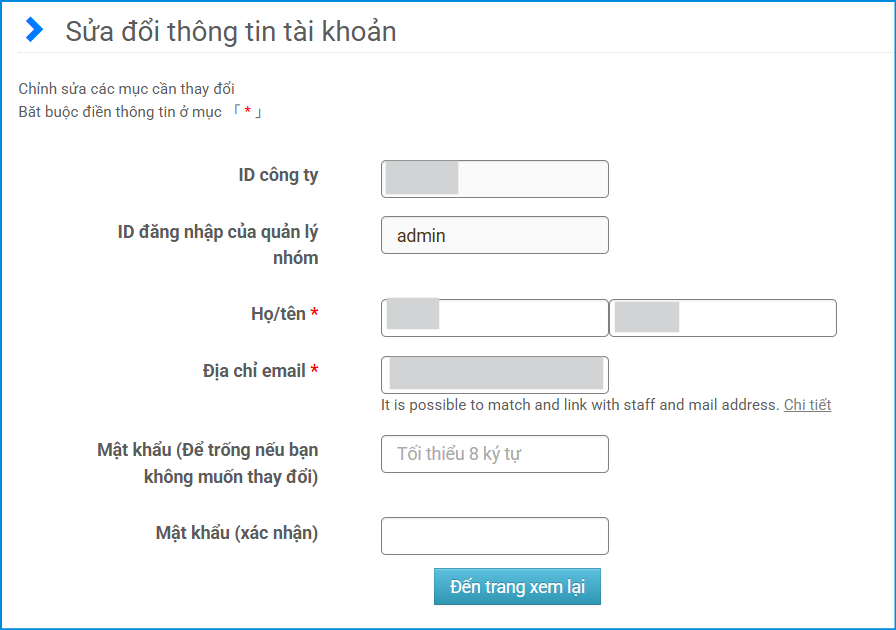Screen dimensions: 896x630
Task: Click the "ID công ty" label
Action: [278, 175]
